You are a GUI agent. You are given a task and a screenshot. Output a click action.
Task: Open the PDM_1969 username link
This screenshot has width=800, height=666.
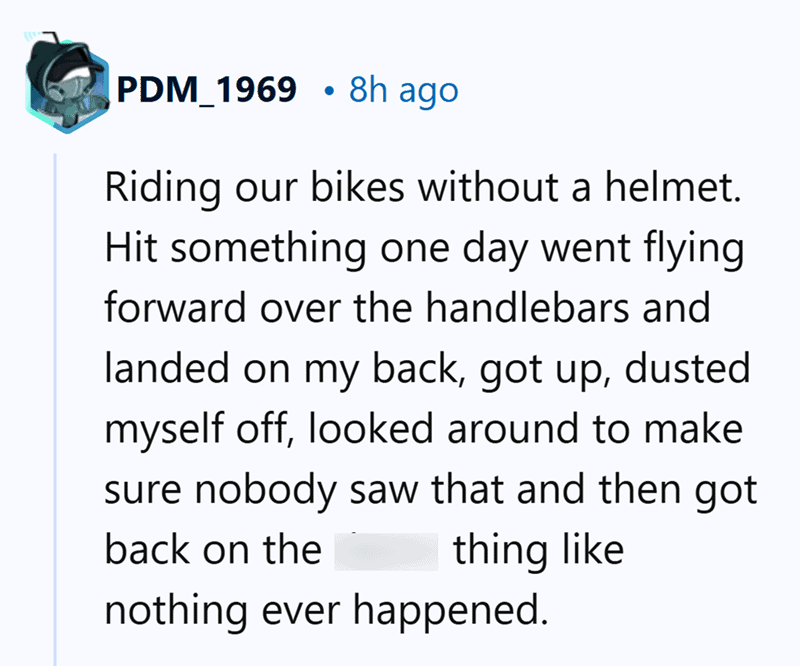pyautogui.click(x=207, y=90)
